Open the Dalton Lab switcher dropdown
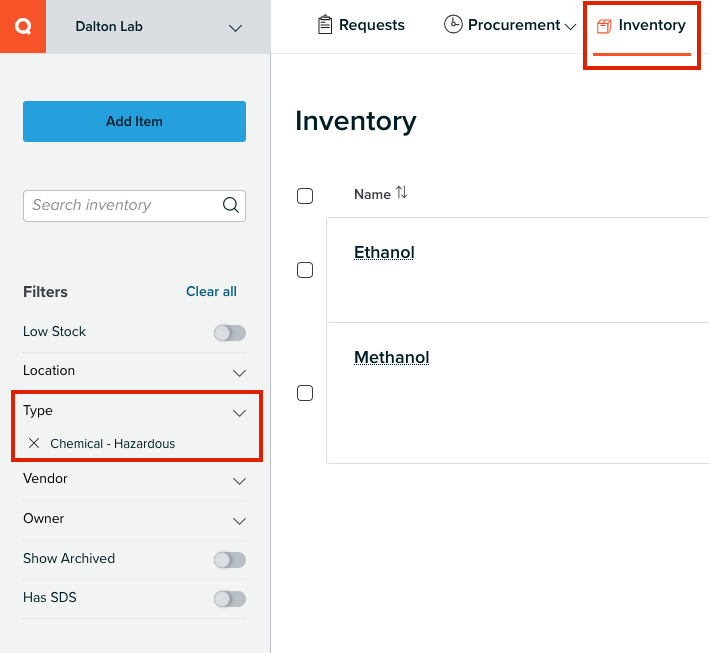 click(235, 28)
